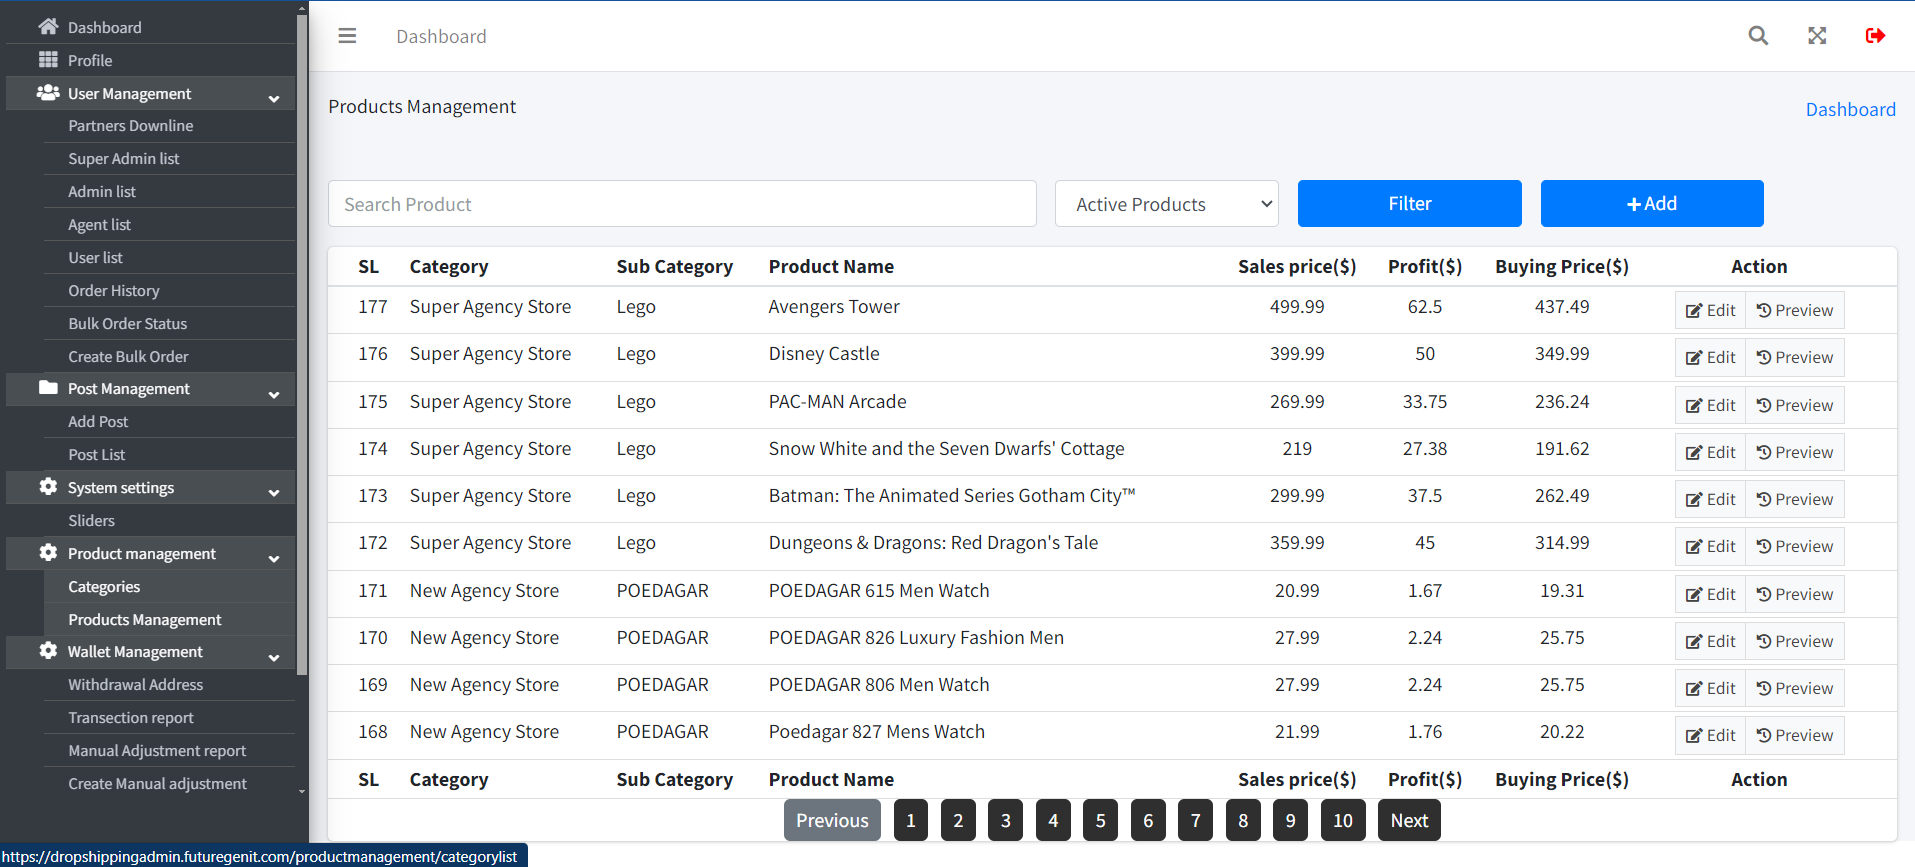This screenshot has width=1915, height=867.
Task: Go to page 5 of products
Action: (1100, 821)
